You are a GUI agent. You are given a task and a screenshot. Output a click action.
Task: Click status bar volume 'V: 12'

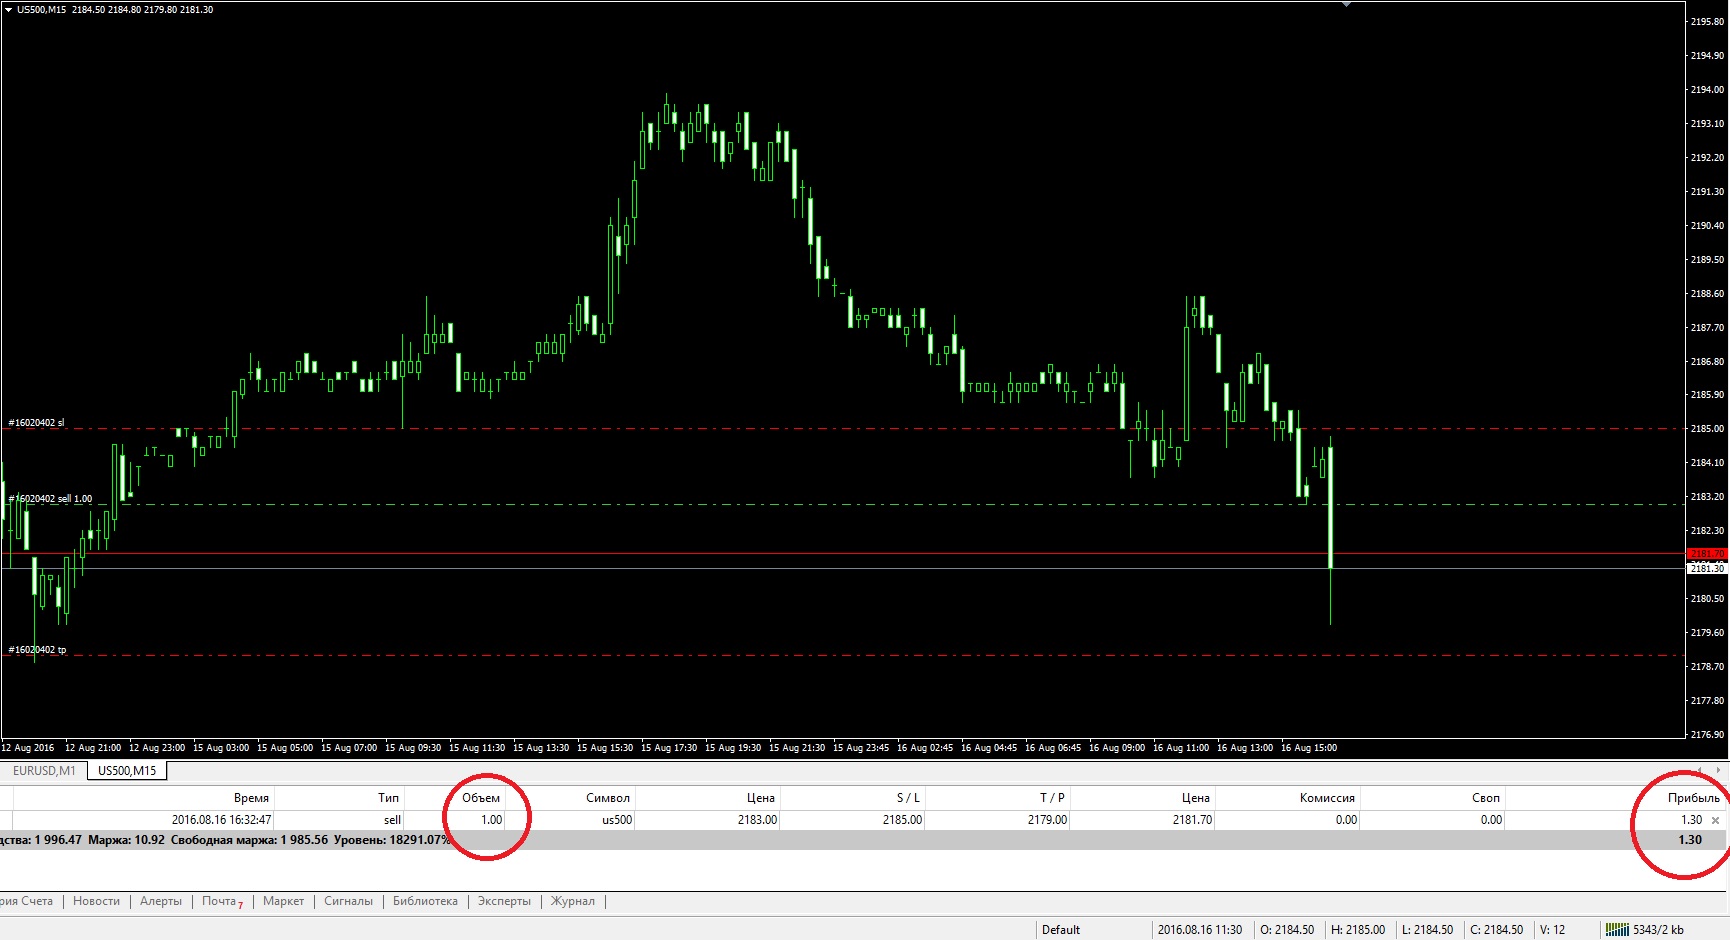click(1553, 930)
